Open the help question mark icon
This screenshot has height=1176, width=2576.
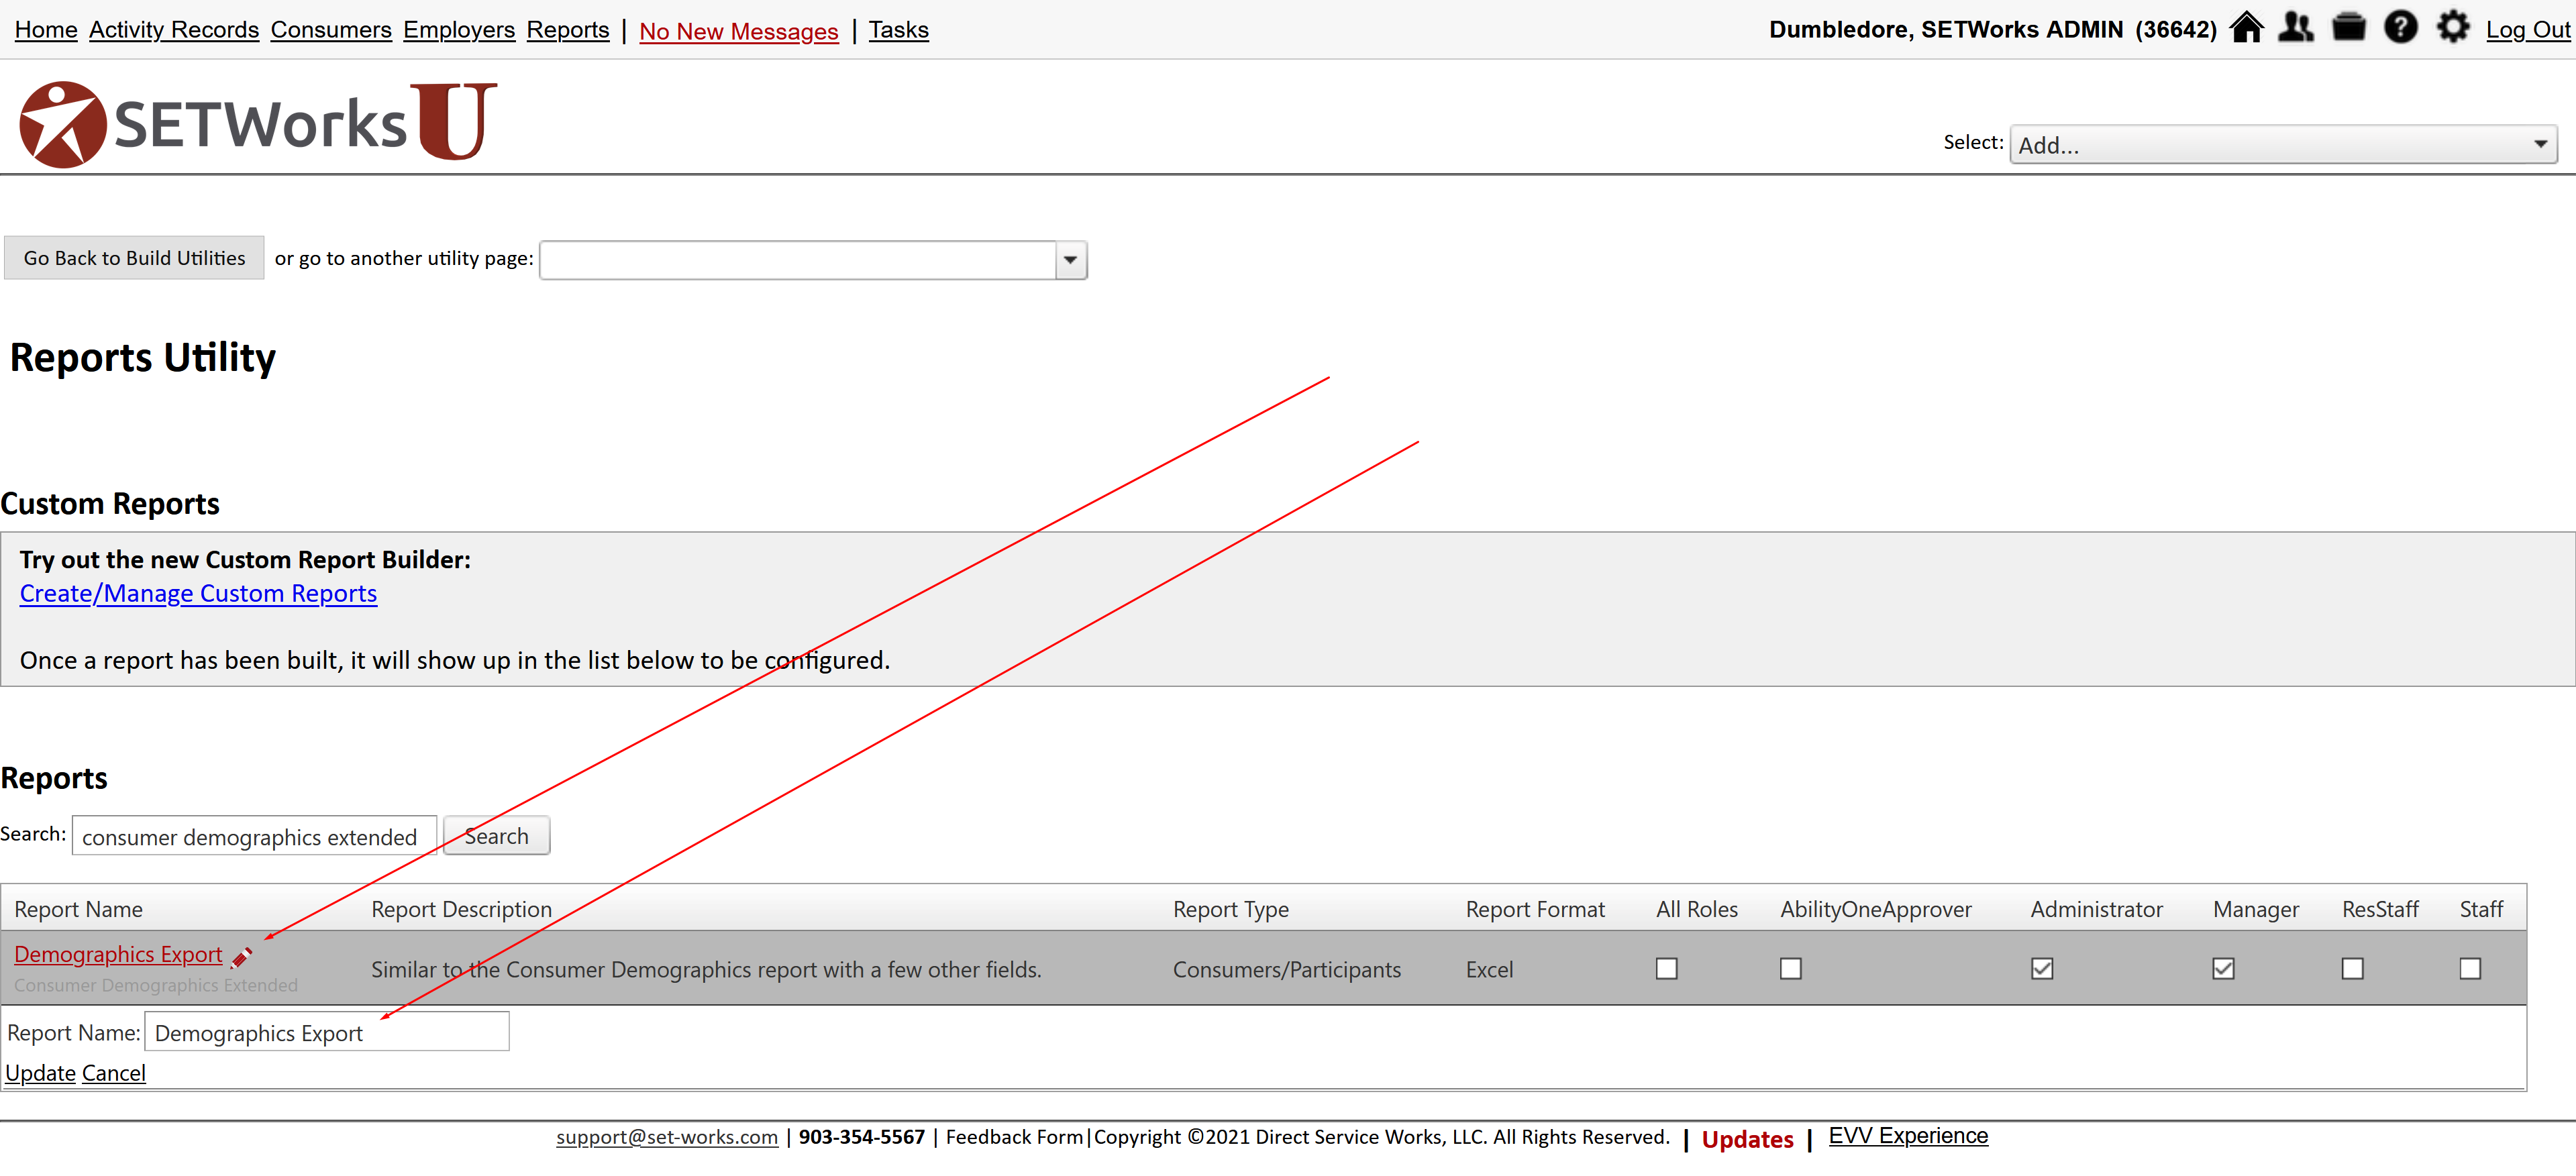[x=2400, y=27]
